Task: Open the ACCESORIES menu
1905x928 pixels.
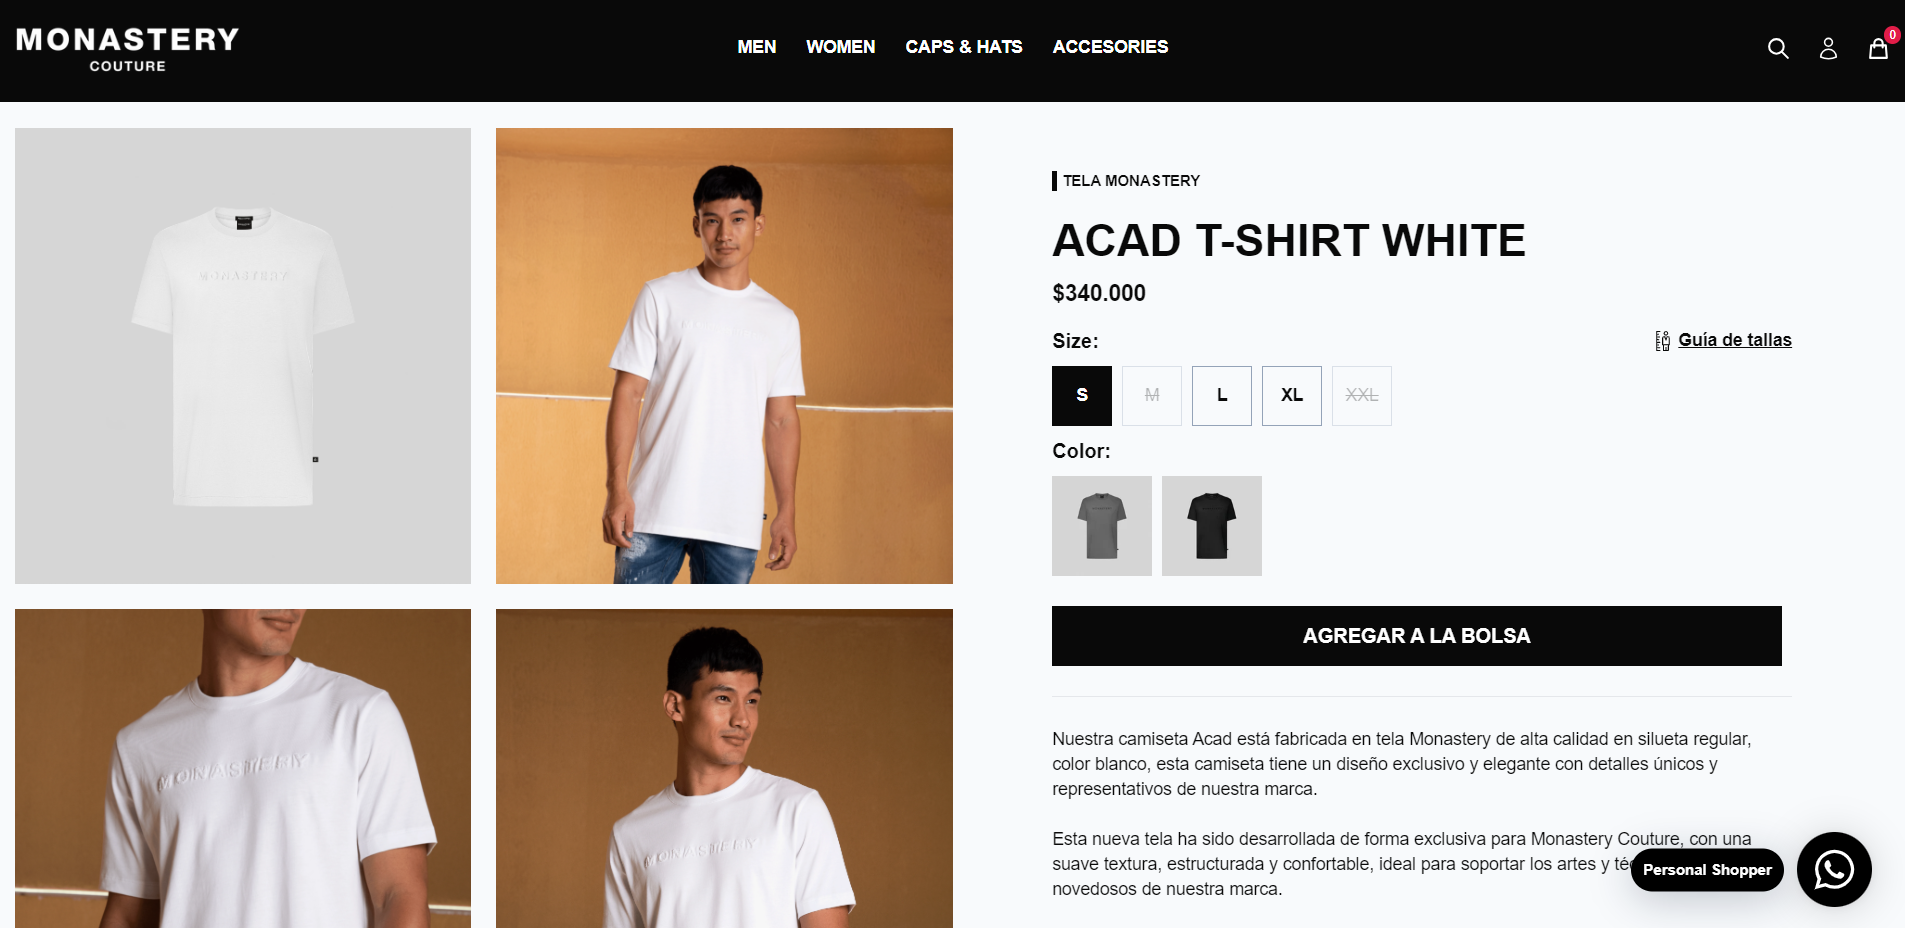Action: click(1110, 47)
